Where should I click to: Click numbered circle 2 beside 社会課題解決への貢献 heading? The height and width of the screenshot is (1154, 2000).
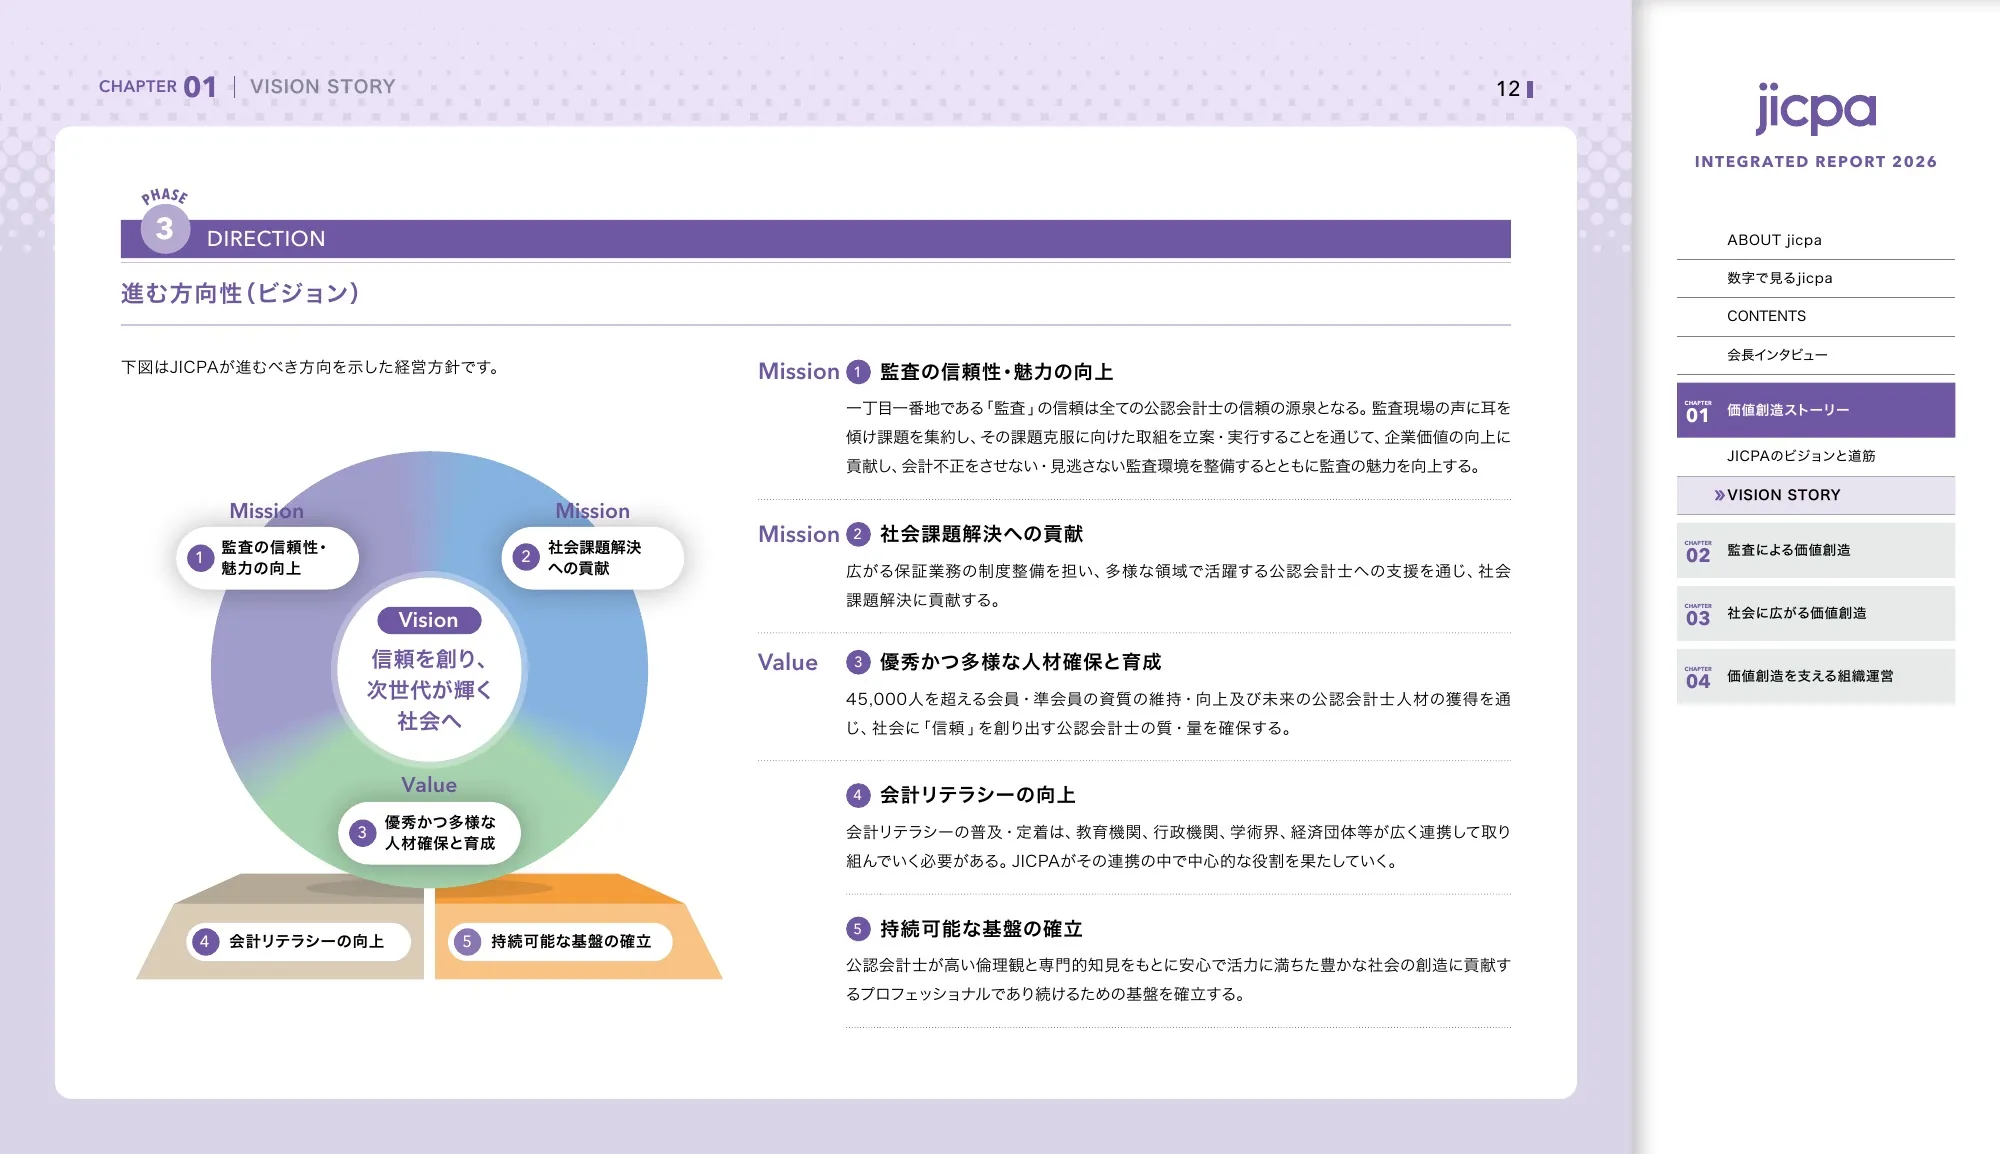coord(858,534)
